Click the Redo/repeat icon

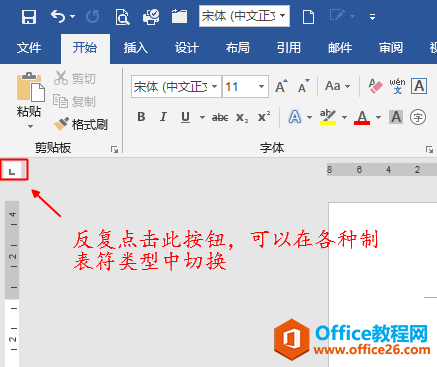[x=92, y=16]
